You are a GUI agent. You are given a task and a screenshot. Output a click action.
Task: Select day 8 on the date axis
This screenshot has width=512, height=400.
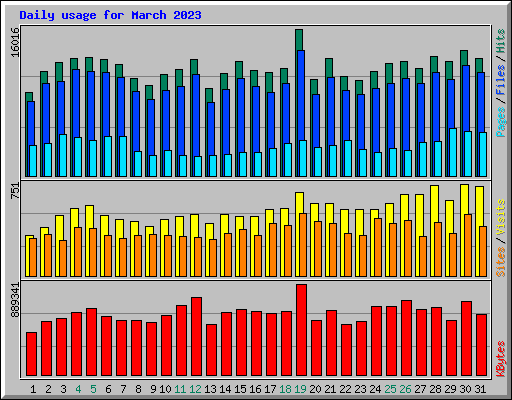coord(138,389)
